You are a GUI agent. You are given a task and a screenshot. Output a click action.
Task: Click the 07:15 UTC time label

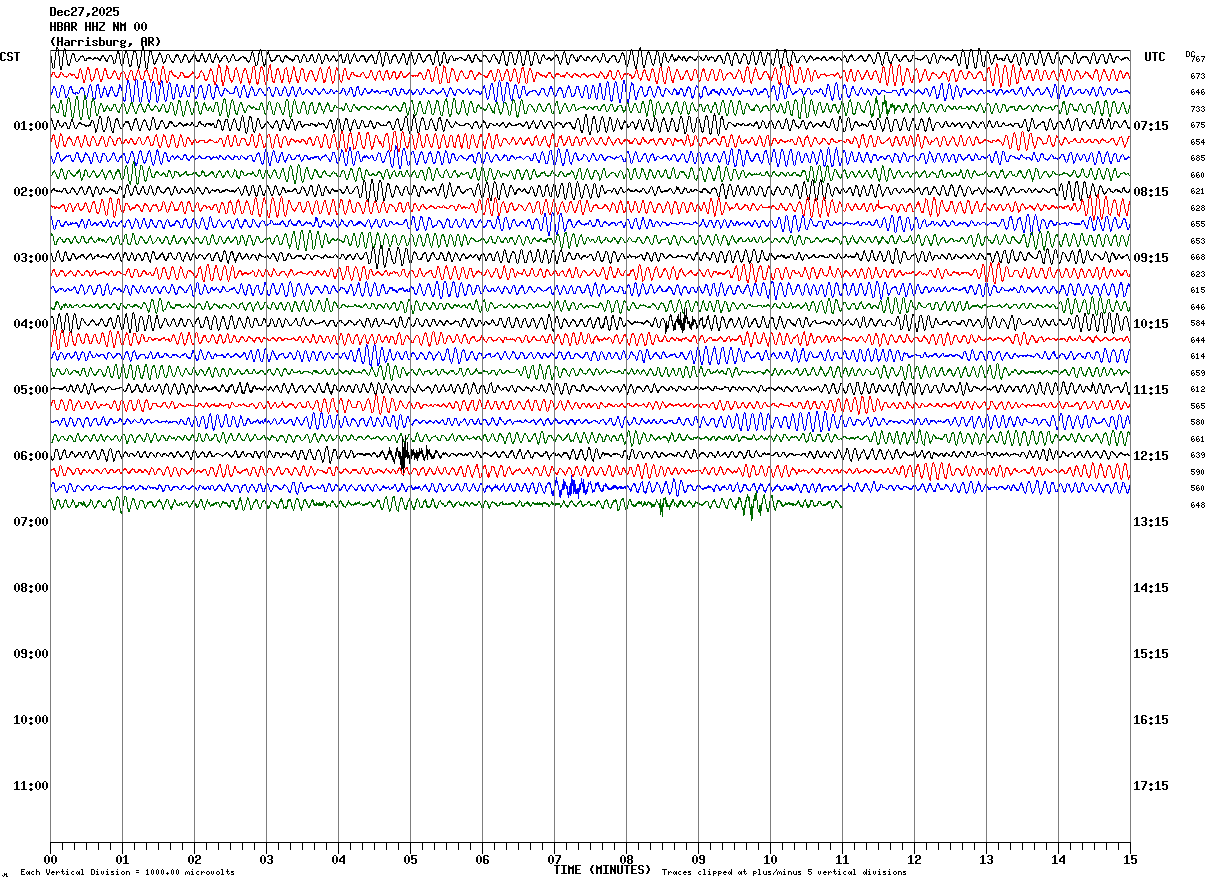1151,126
